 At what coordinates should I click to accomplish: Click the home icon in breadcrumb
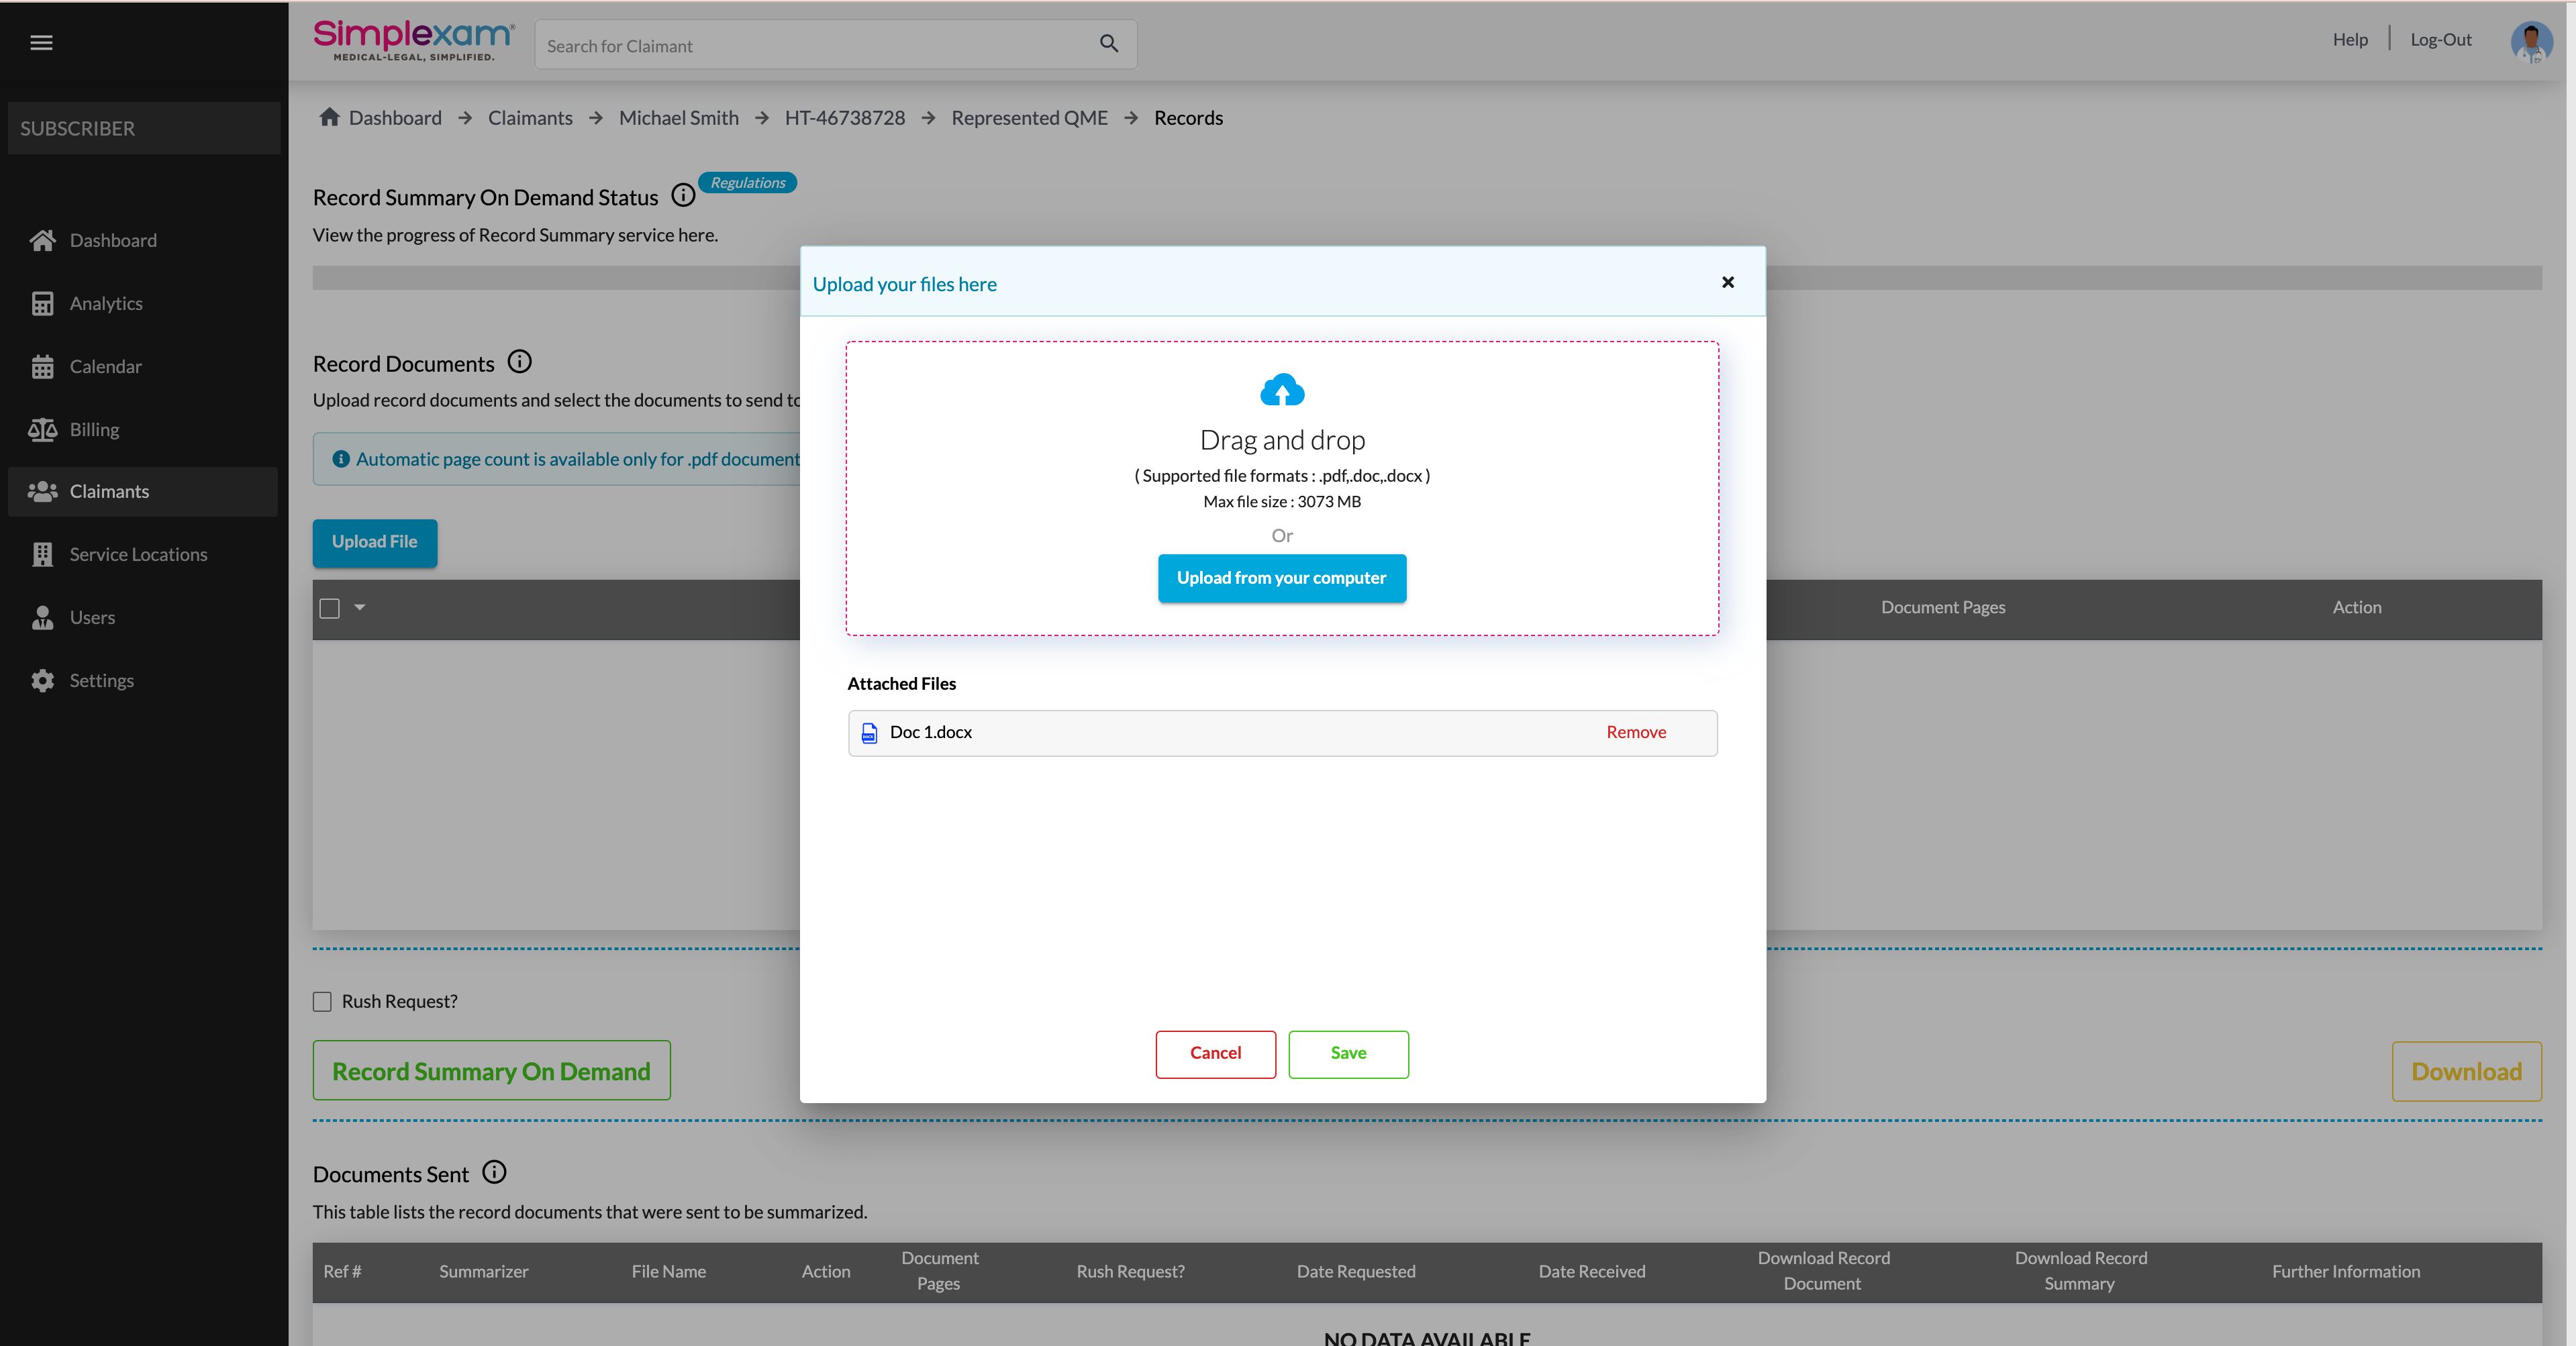pos(329,118)
